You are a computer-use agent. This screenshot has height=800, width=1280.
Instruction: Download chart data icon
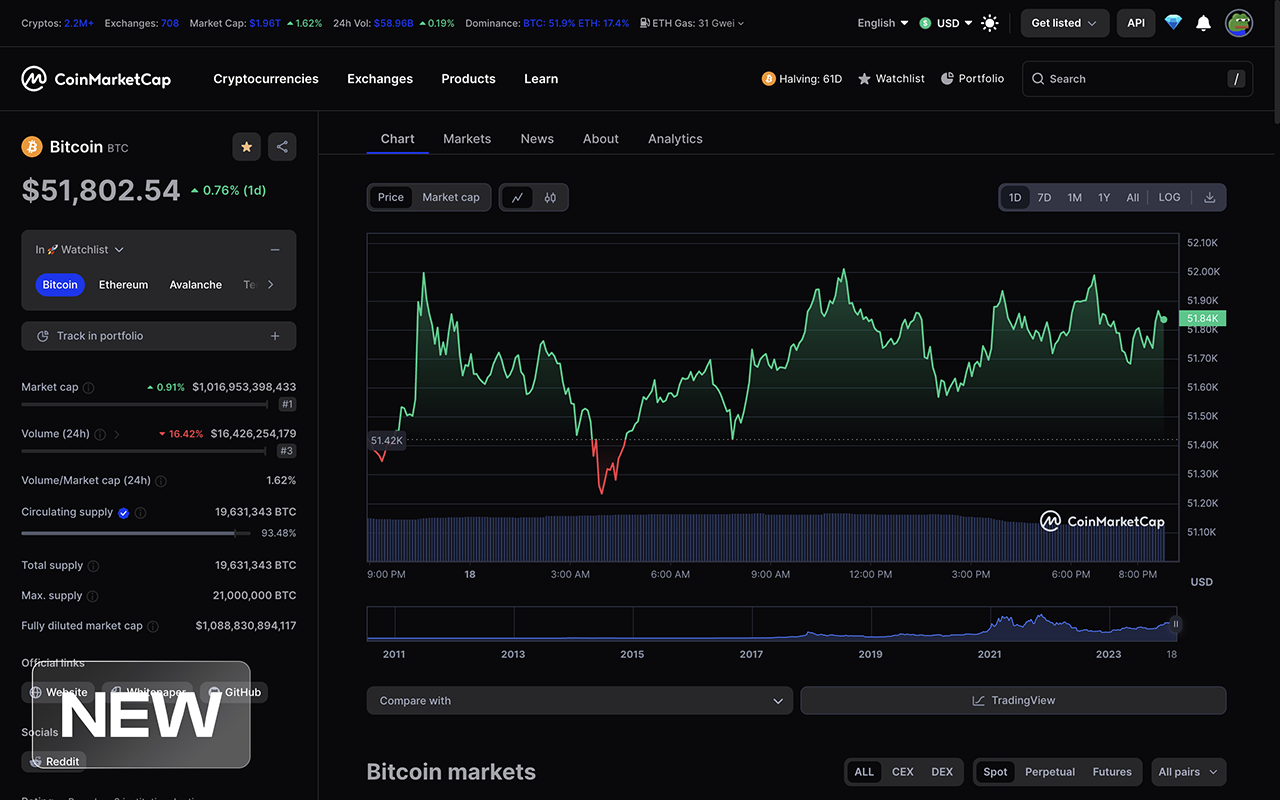pos(1209,197)
